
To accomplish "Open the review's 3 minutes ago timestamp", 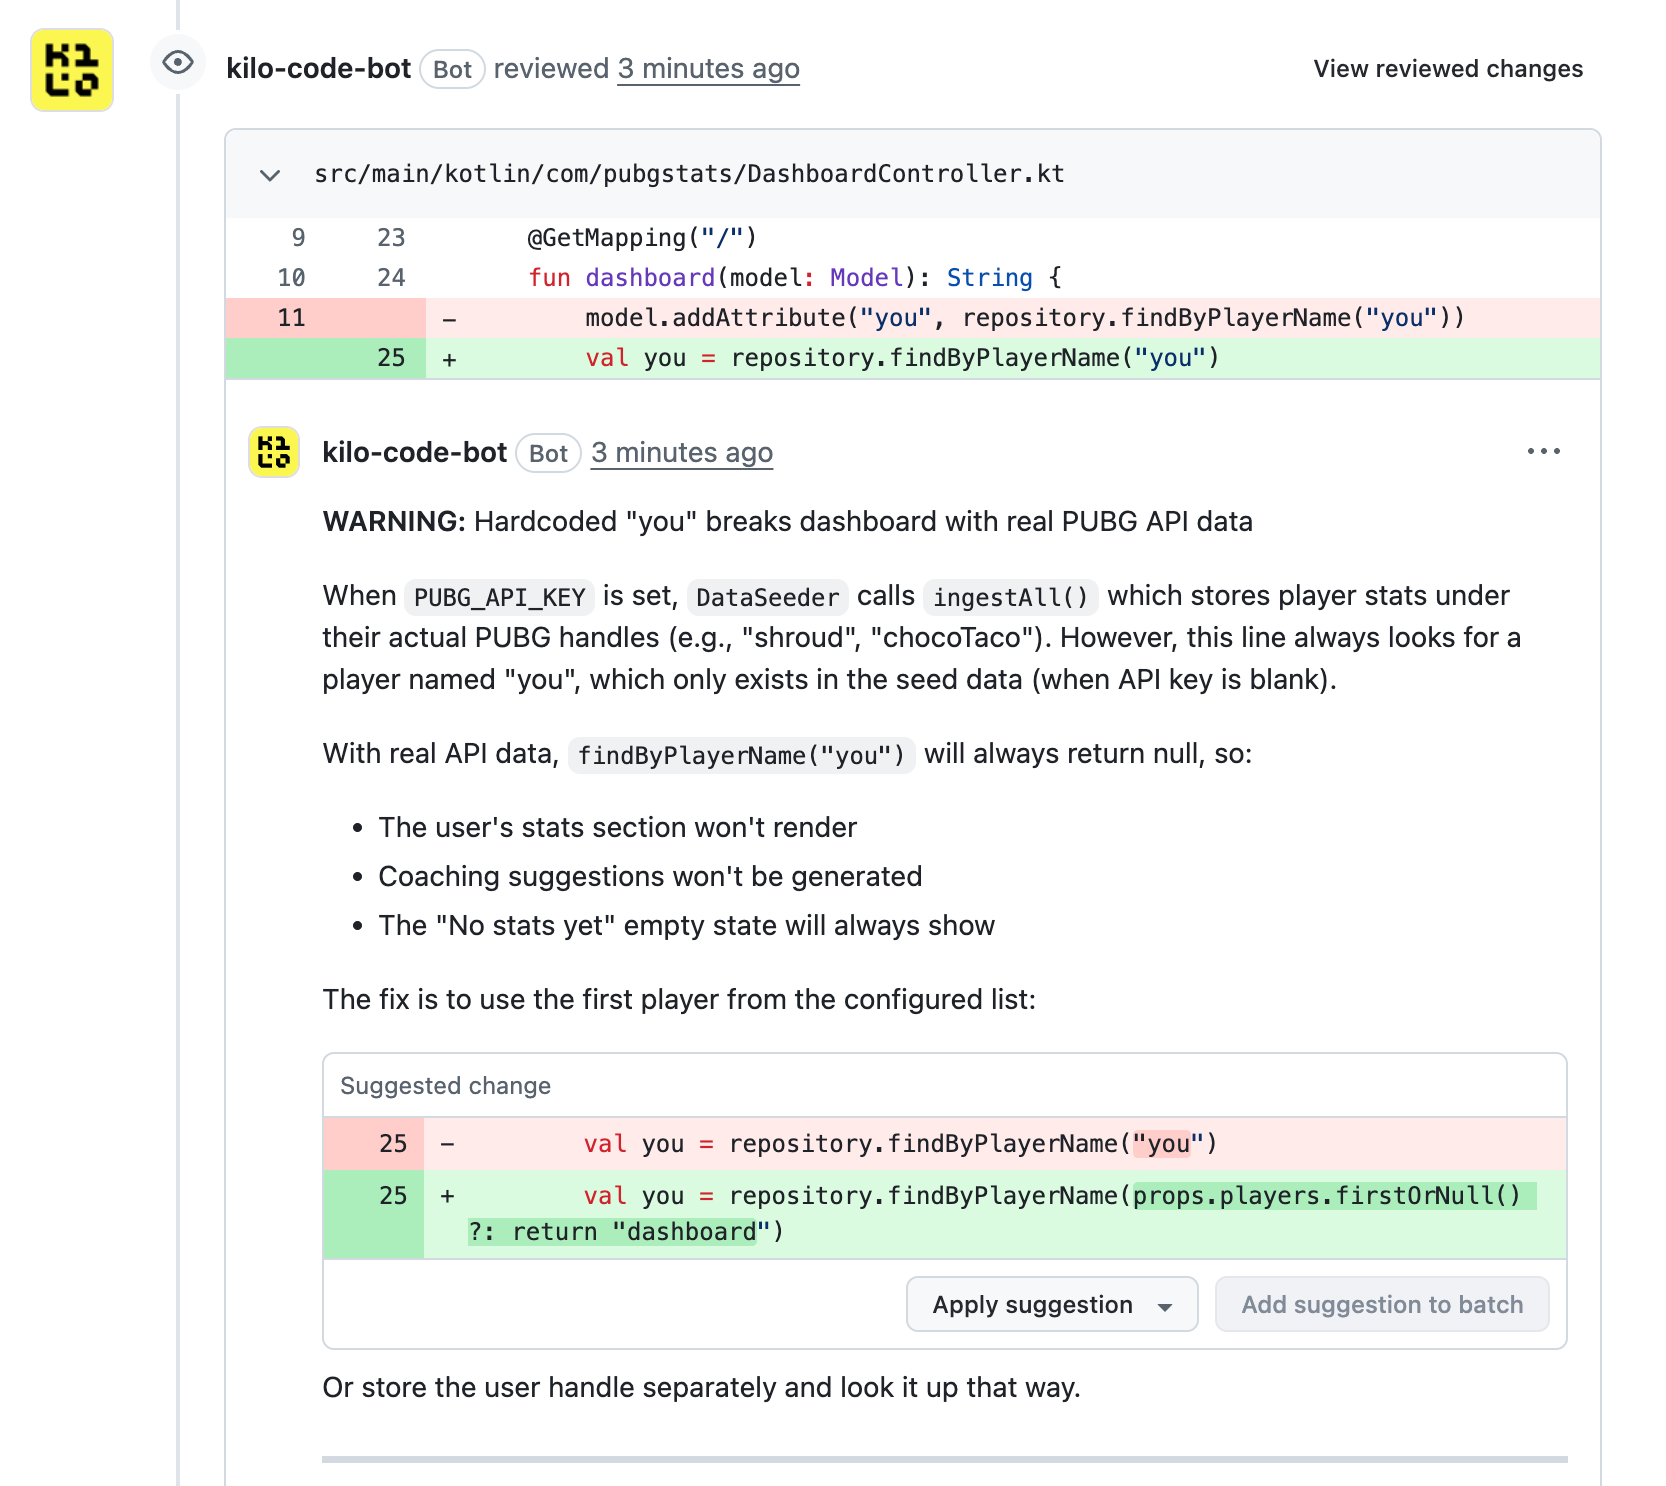I will pyautogui.click(x=708, y=69).
